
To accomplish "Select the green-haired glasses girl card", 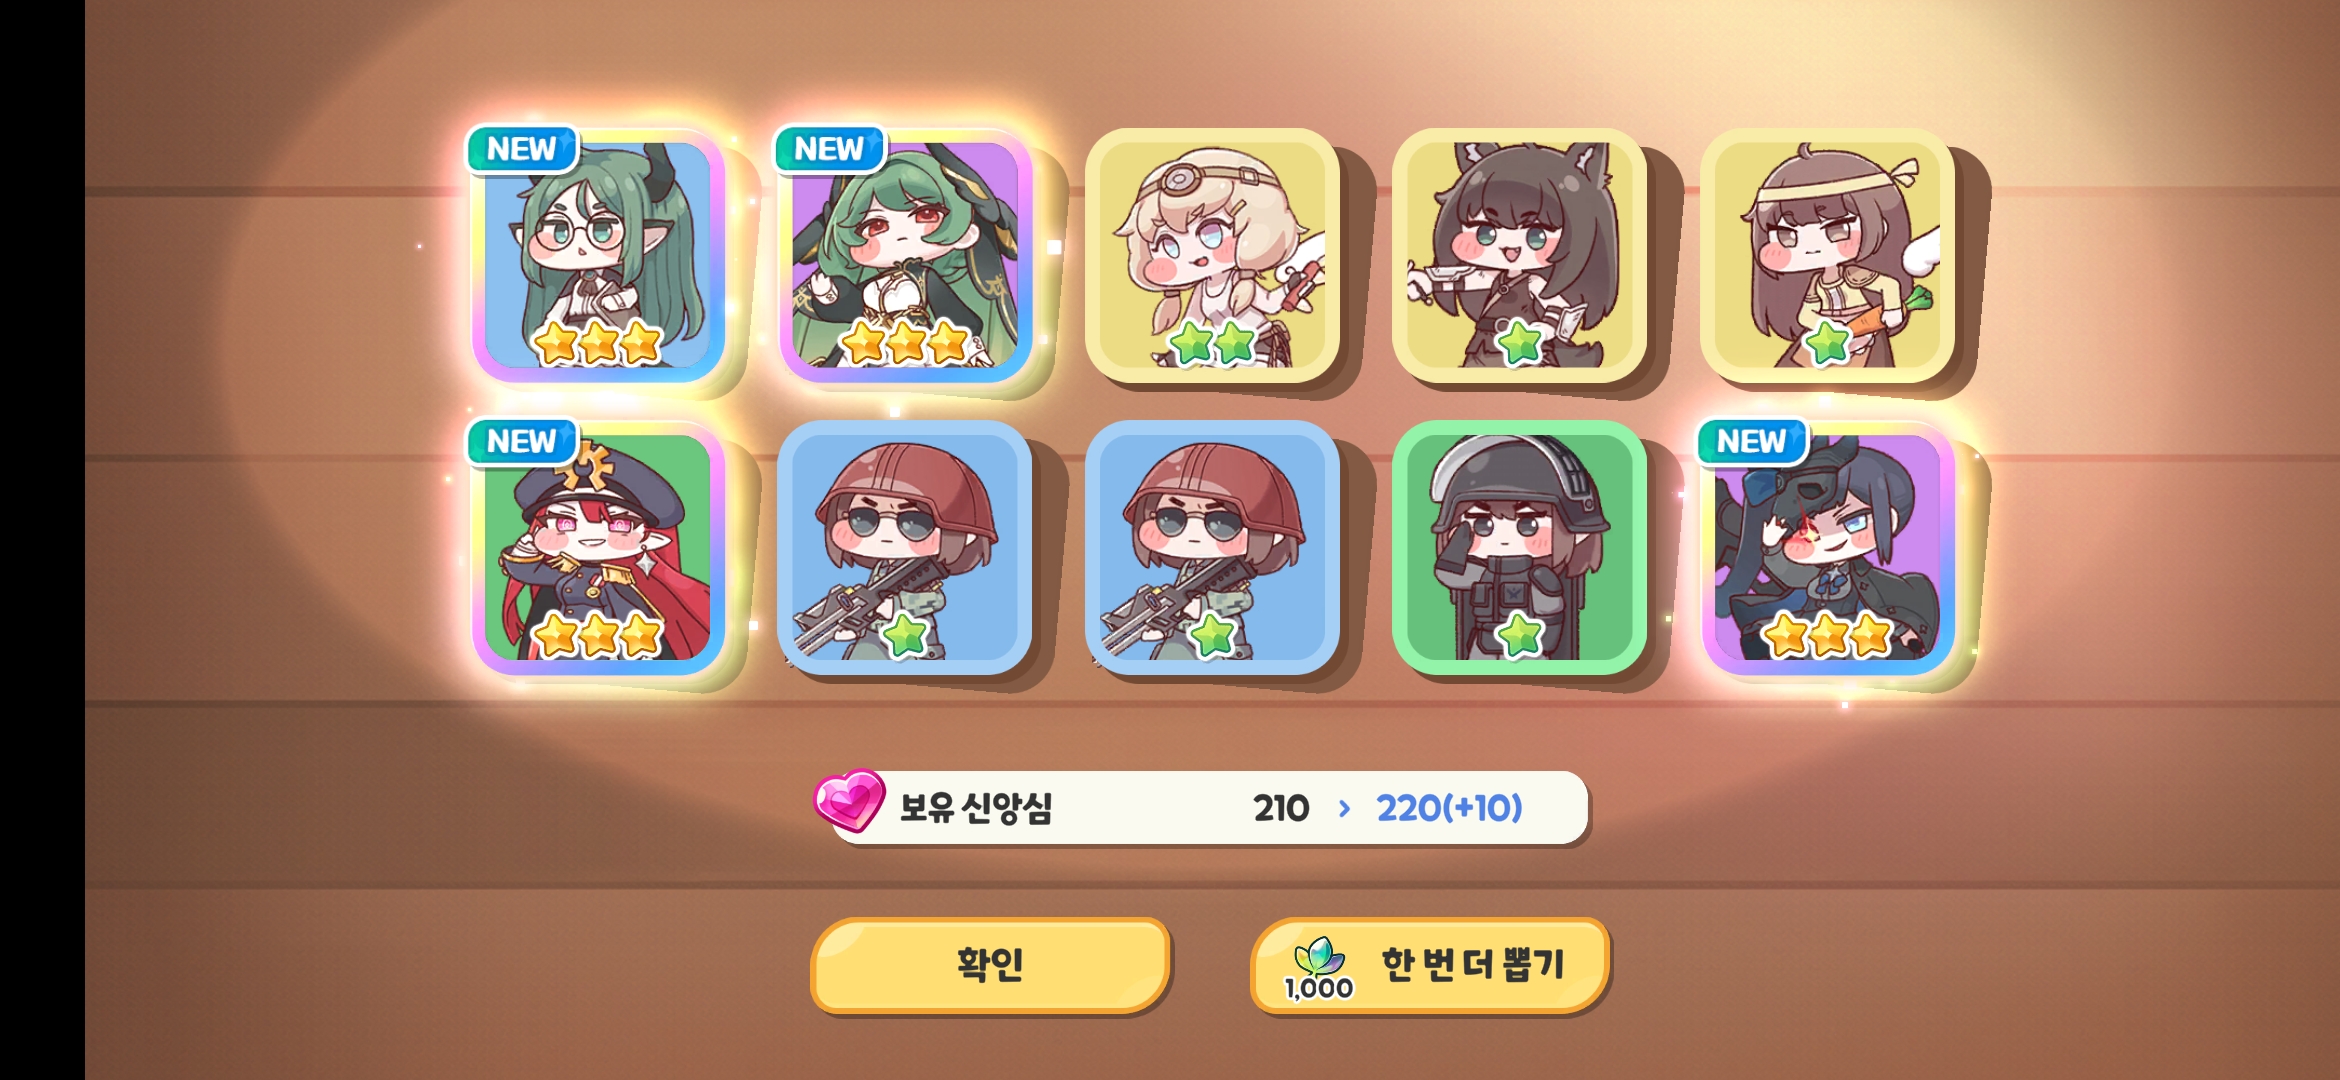I will [x=598, y=255].
